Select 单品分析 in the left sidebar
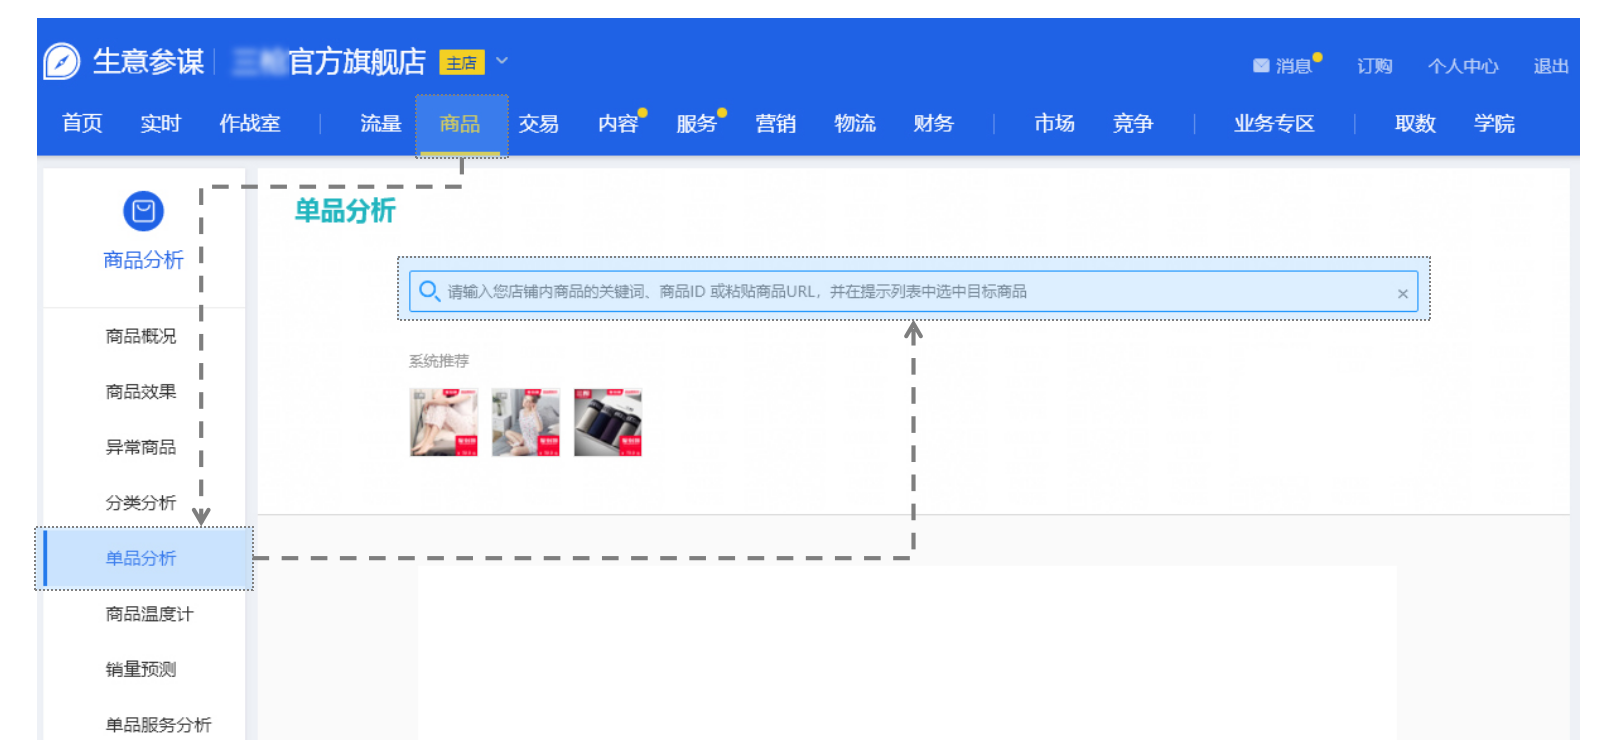The image size is (1604, 754). pyautogui.click(x=141, y=558)
